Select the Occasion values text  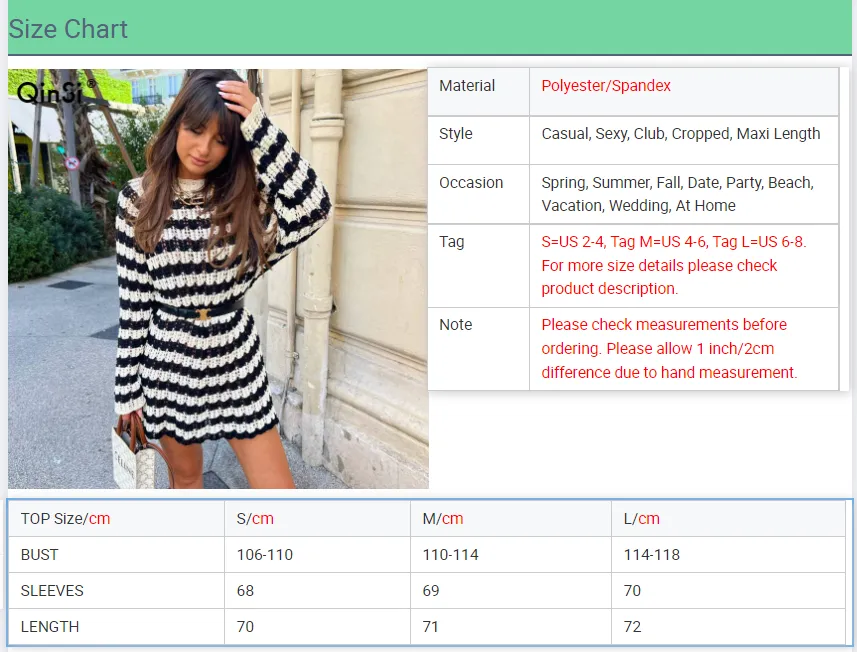tap(677, 194)
